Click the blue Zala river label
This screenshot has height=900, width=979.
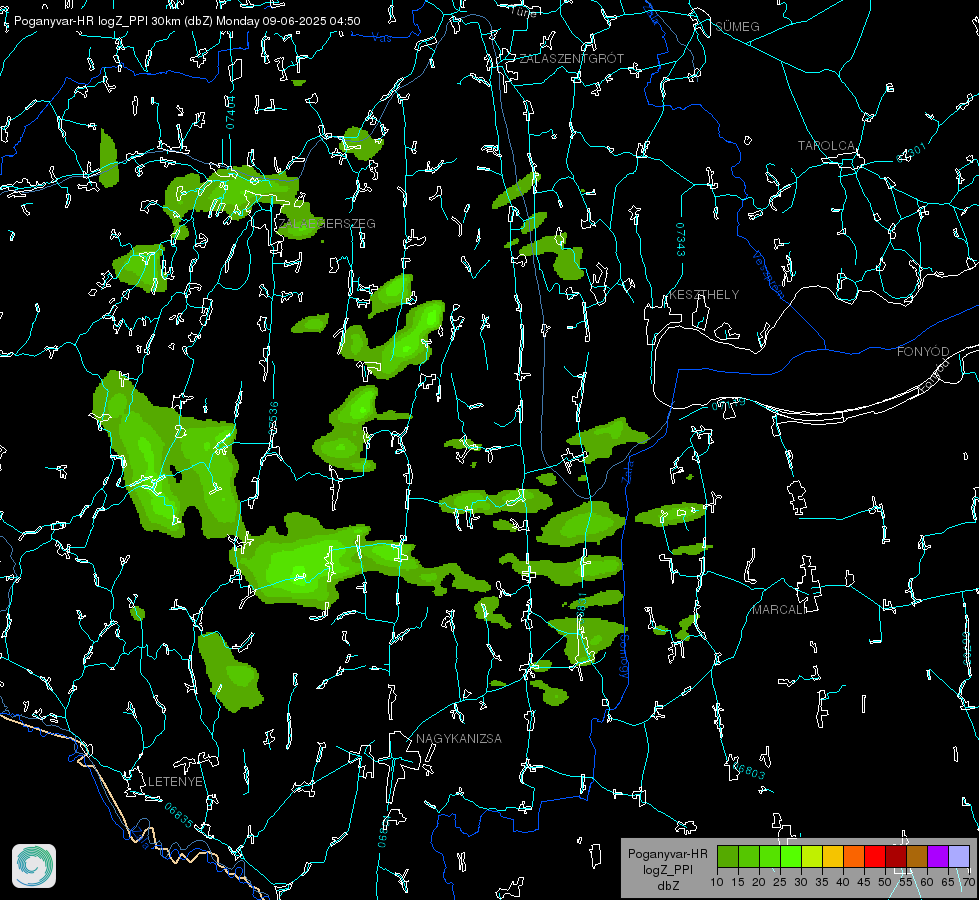pos(627,470)
